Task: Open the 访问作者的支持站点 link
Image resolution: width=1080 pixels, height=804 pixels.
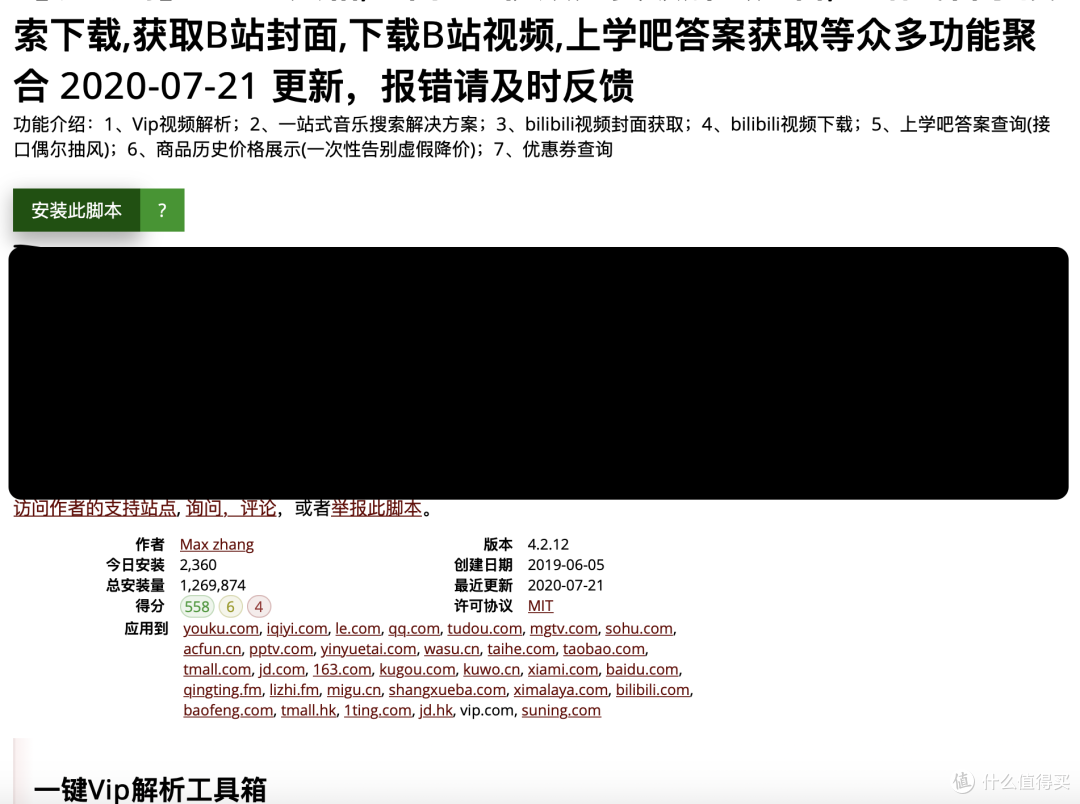Action: click(95, 508)
